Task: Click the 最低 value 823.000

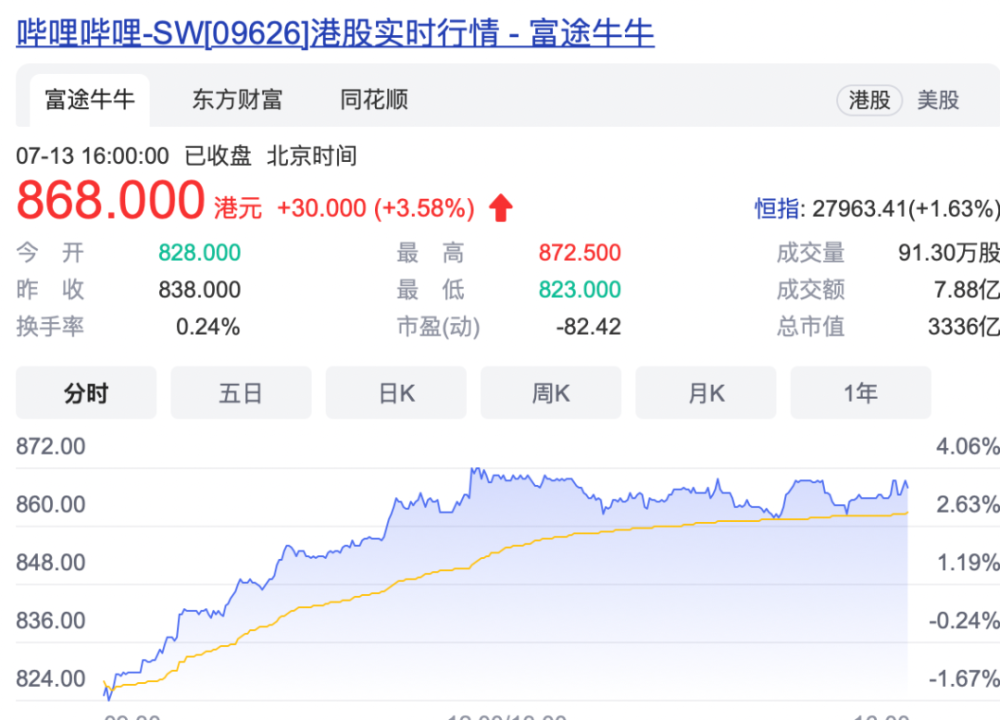Action: point(580,290)
